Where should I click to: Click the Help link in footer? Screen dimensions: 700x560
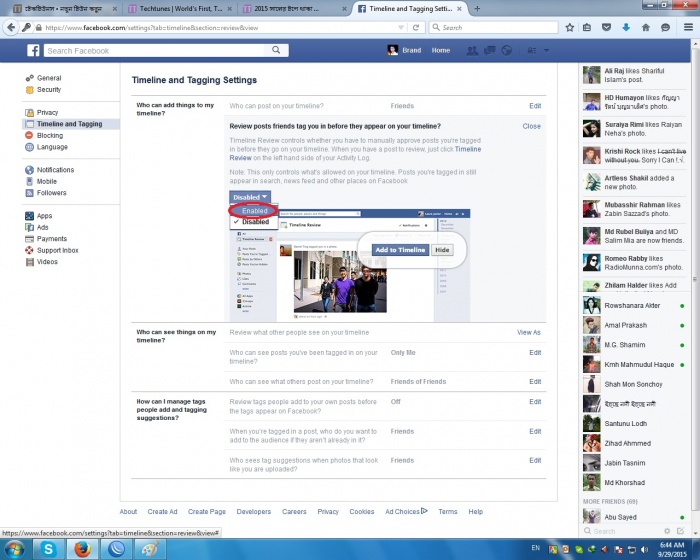point(475,512)
